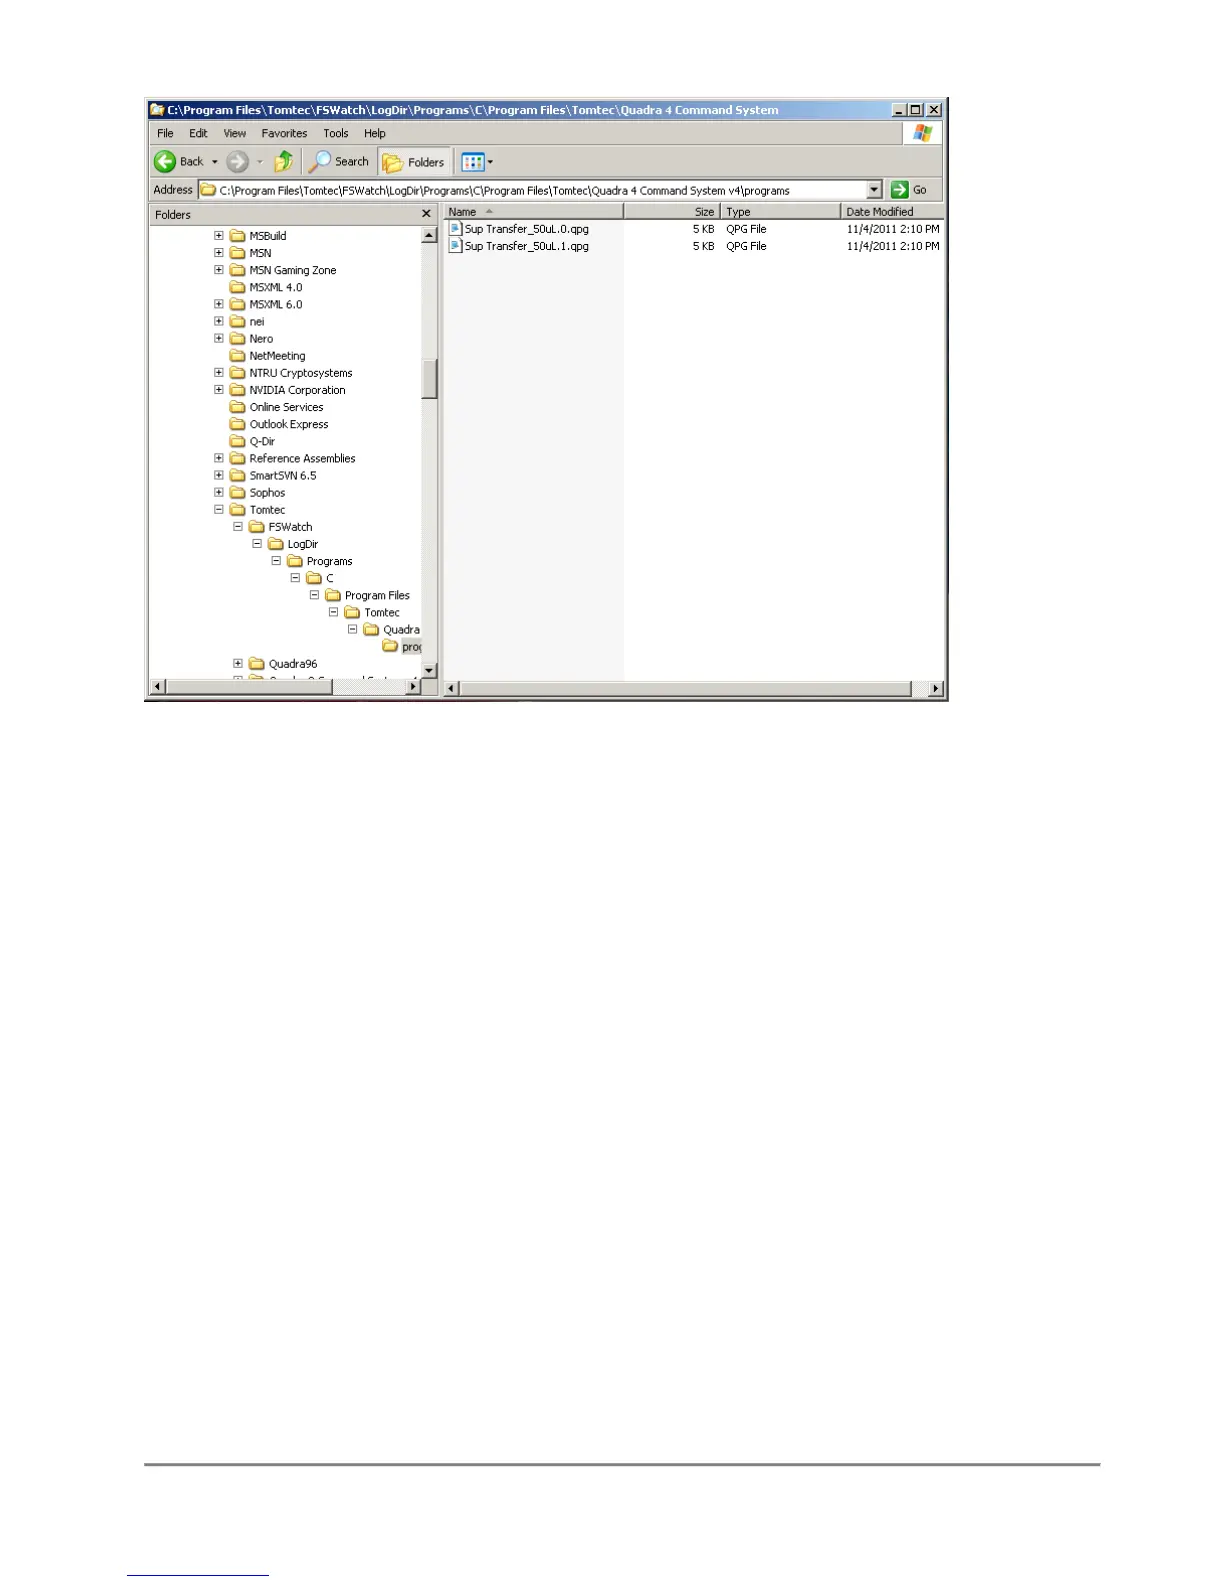Select the nei folder in tree
This screenshot has width=1224, height=1584.
(x=257, y=321)
